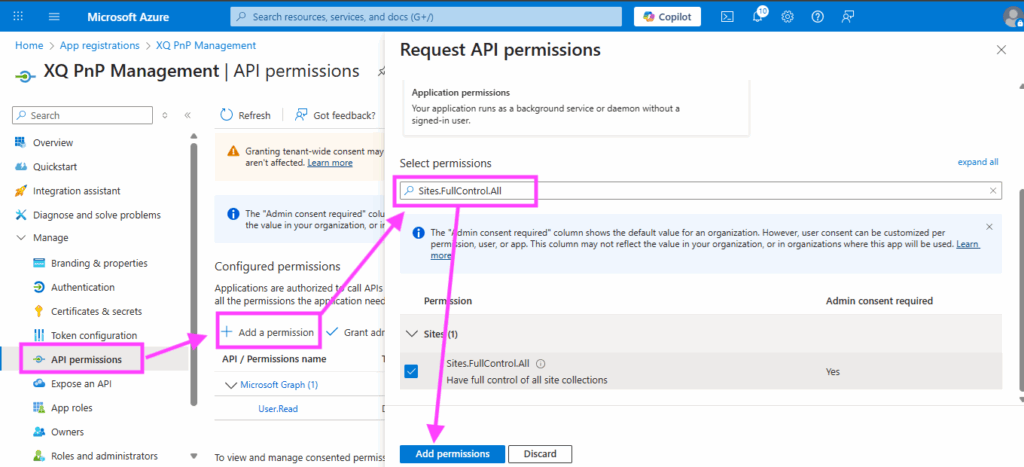This screenshot has width=1024, height=467.
Task: Open the portal settings gear
Action: [x=788, y=17]
